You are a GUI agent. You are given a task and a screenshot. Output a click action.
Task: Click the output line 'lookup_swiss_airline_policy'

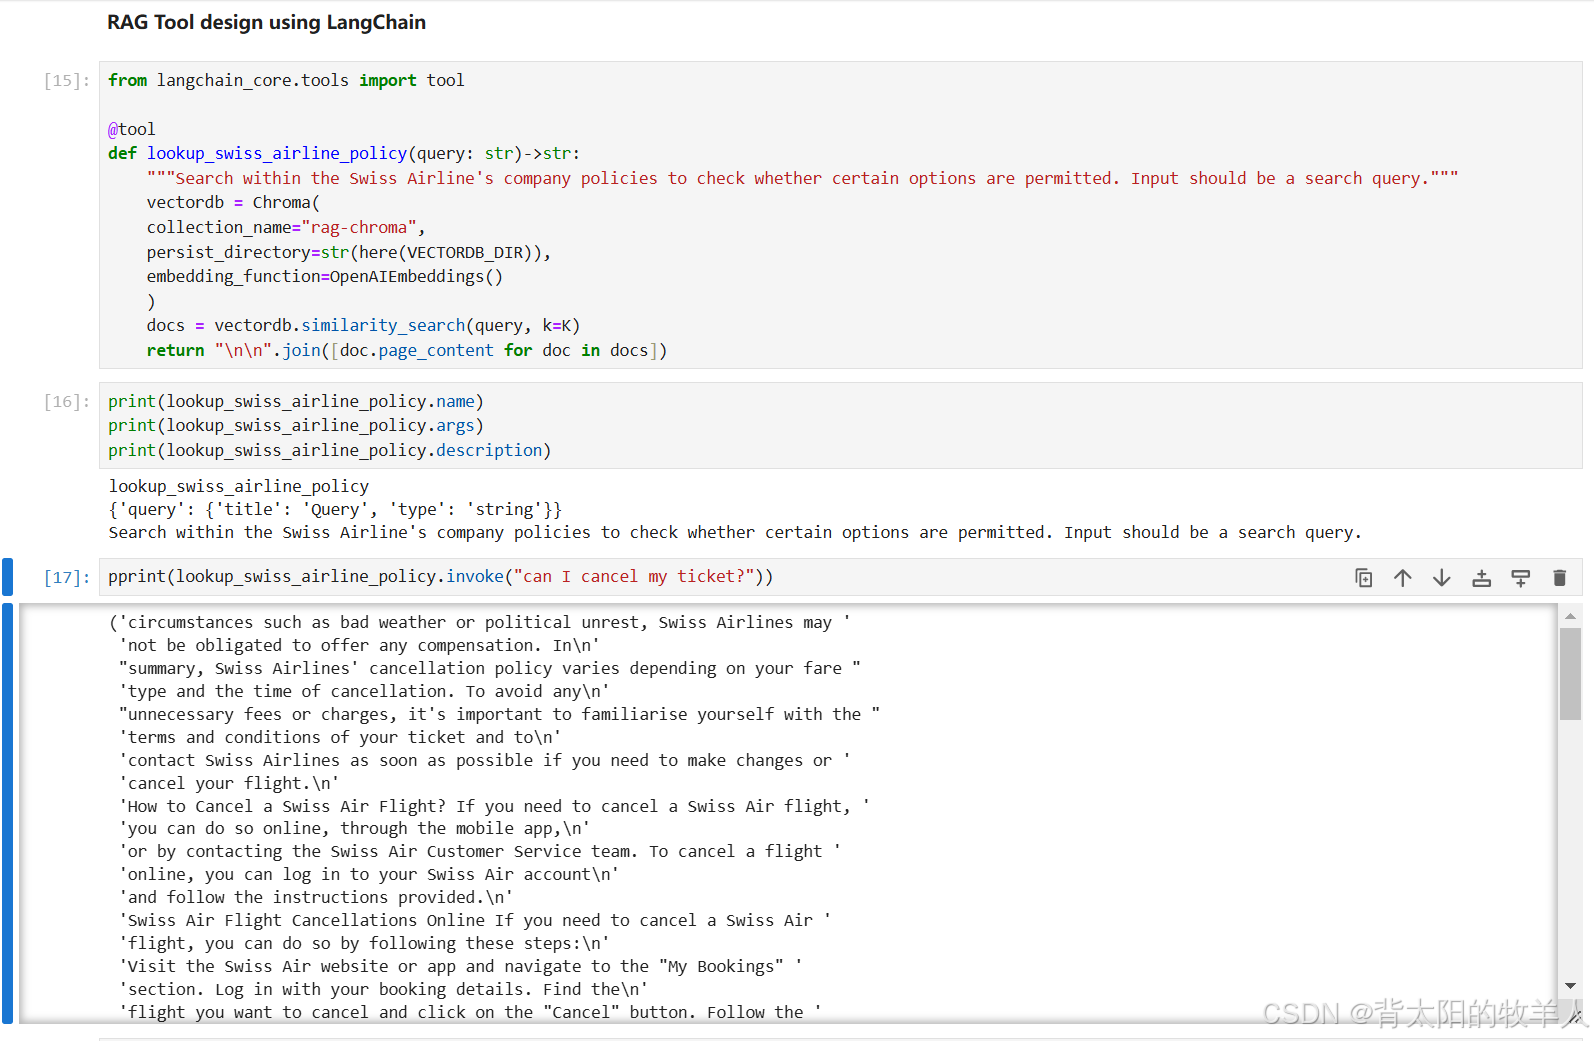[x=239, y=486]
